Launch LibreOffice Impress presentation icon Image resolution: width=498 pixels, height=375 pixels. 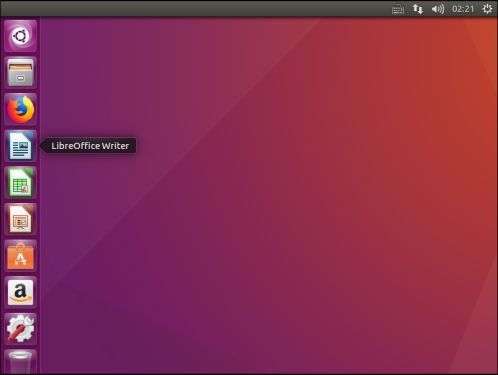pos(20,219)
